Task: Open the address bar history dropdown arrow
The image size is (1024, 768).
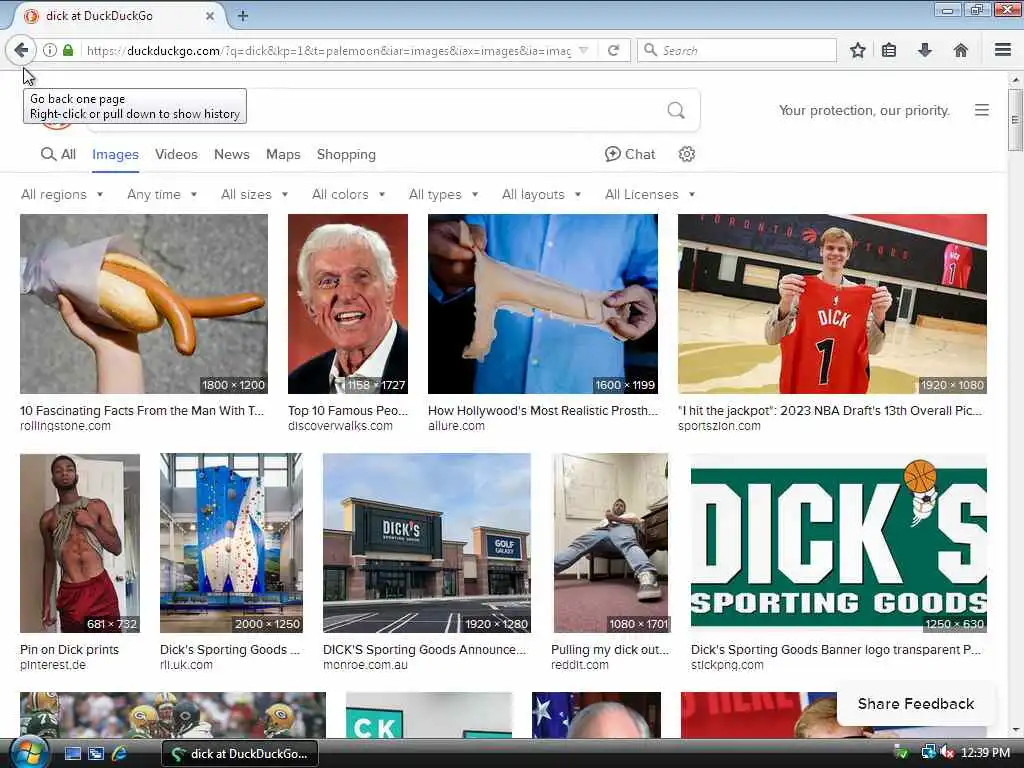Action: tap(584, 50)
